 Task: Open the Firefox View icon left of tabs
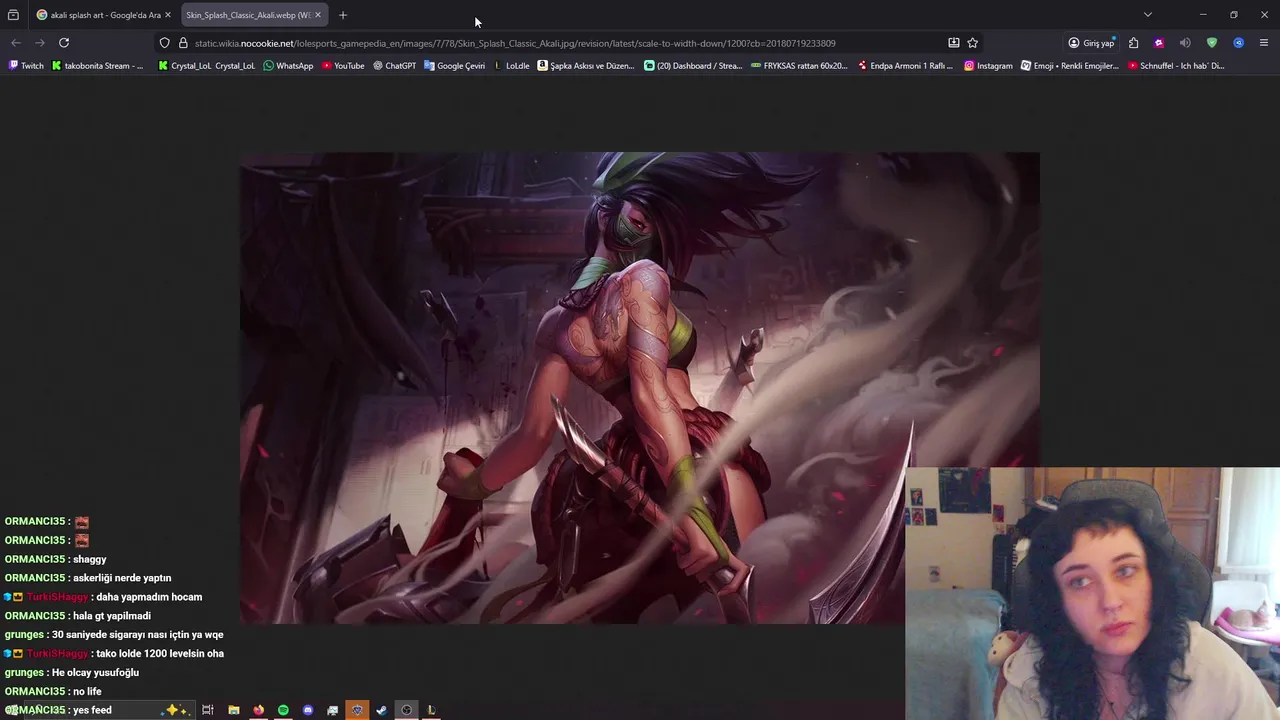(13, 15)
